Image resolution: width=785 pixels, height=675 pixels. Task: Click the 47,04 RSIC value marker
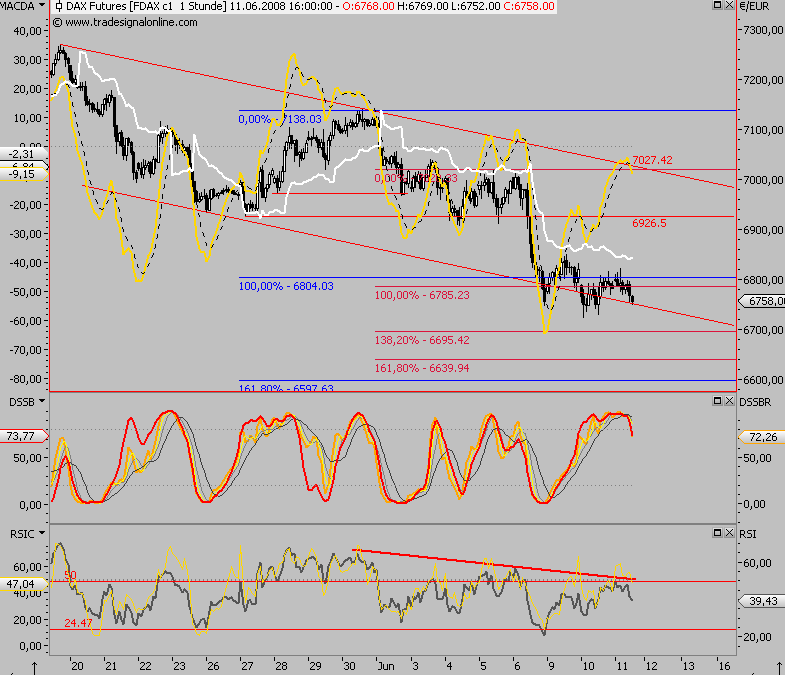point(24,584)
